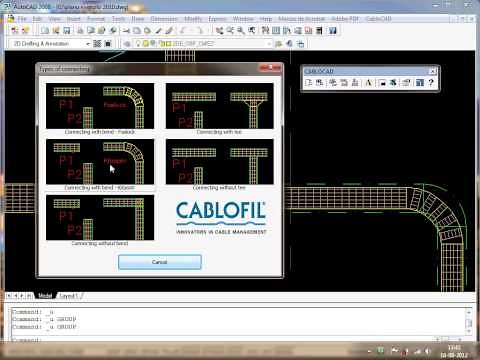
Task: Activate the Pan Realtime tool
Action: tap(219, 31)
